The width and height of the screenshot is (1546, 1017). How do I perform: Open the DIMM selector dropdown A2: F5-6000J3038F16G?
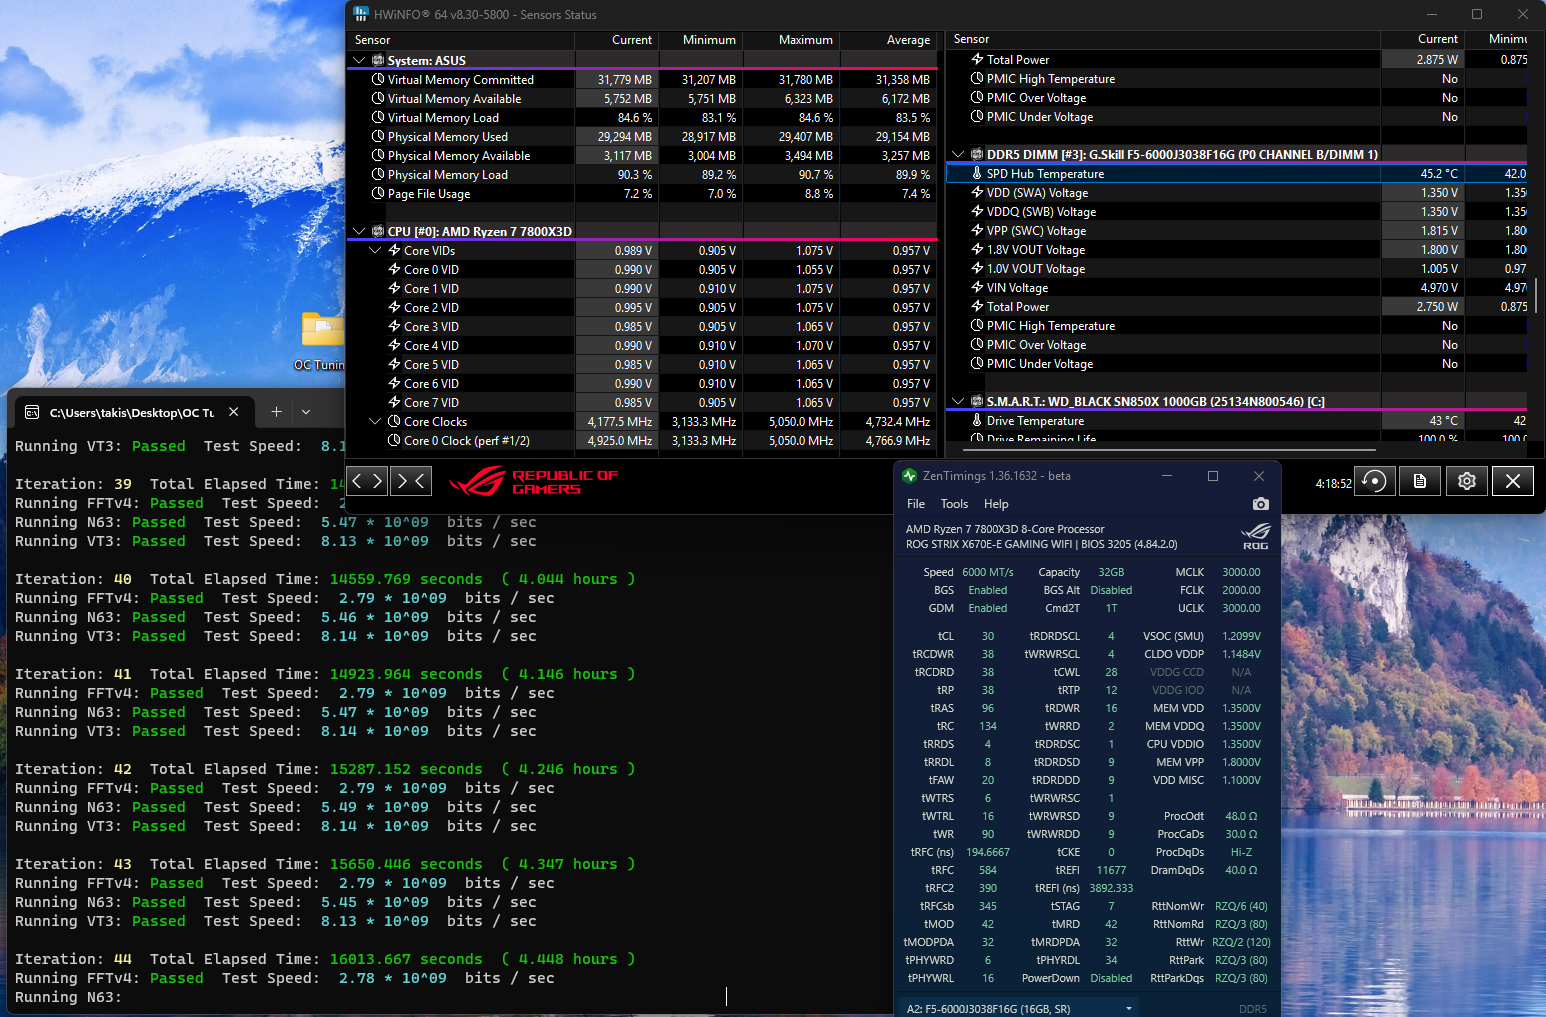[x=1020, y=1008]
